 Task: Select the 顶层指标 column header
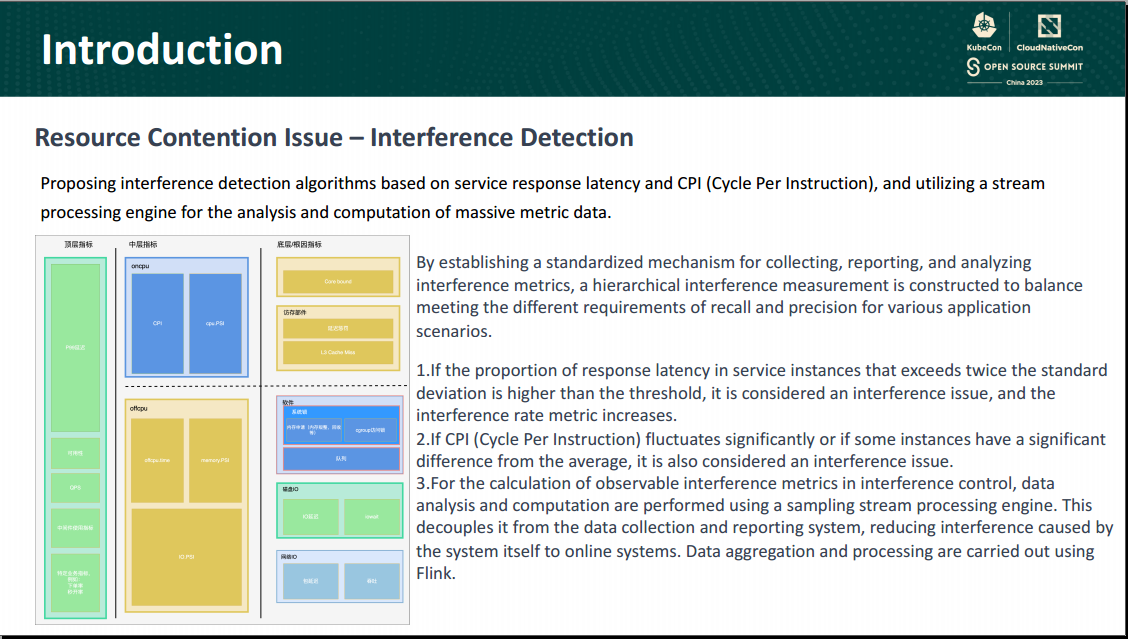(x=78, y=244)
